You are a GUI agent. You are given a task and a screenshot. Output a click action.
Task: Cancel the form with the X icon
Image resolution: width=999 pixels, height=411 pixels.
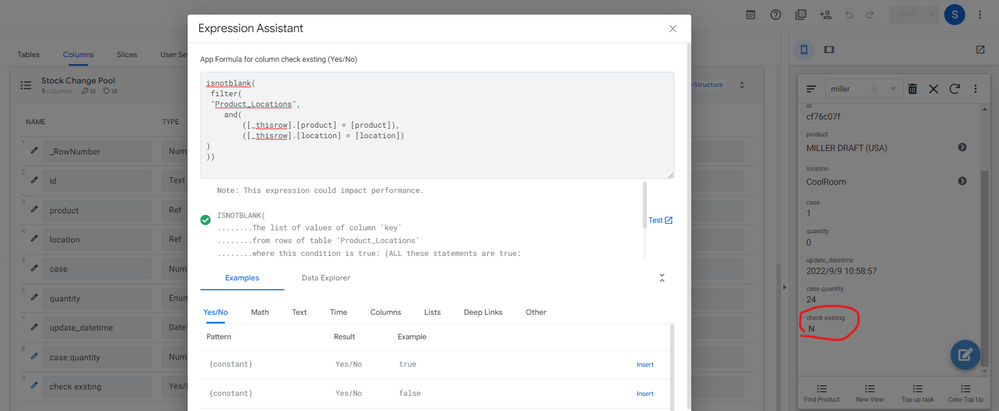933,89
